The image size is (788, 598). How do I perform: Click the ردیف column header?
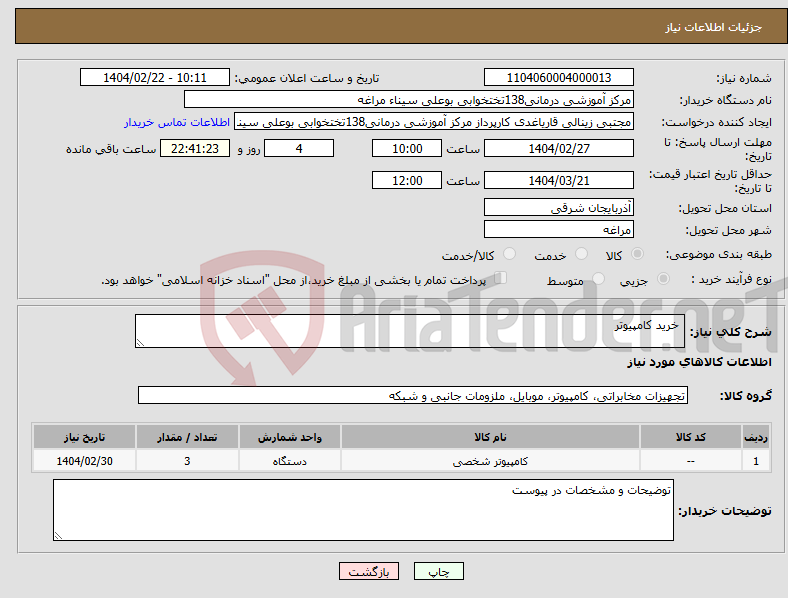756,437
